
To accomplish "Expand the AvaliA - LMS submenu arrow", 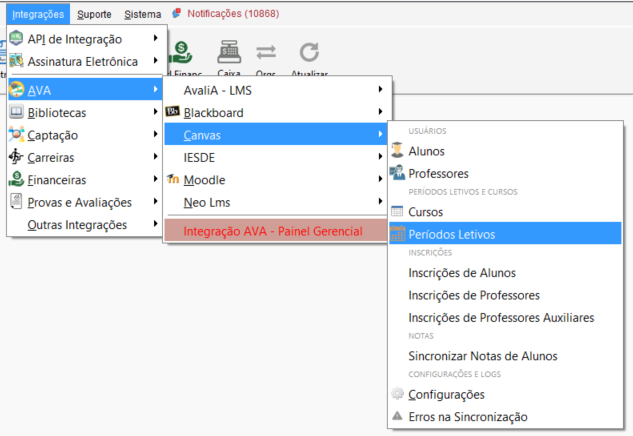I will tap(380, 89).
